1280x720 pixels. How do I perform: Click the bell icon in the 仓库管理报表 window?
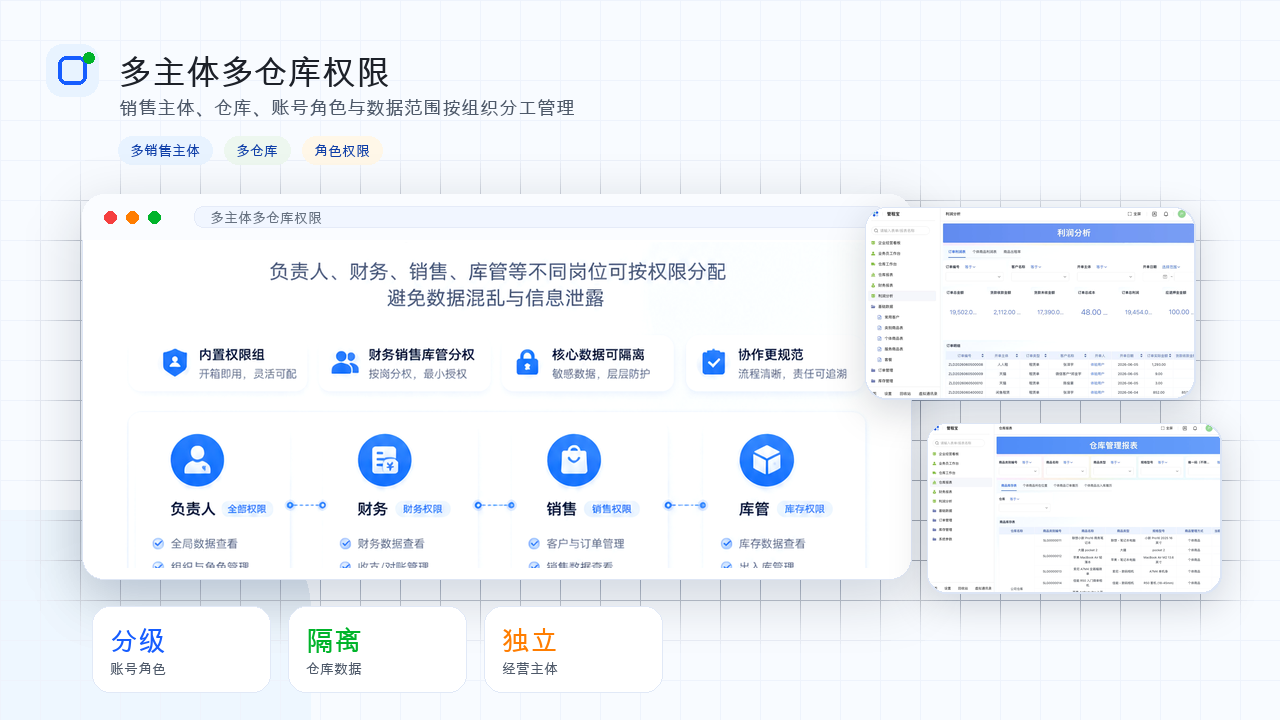[x=1195, y=428]
